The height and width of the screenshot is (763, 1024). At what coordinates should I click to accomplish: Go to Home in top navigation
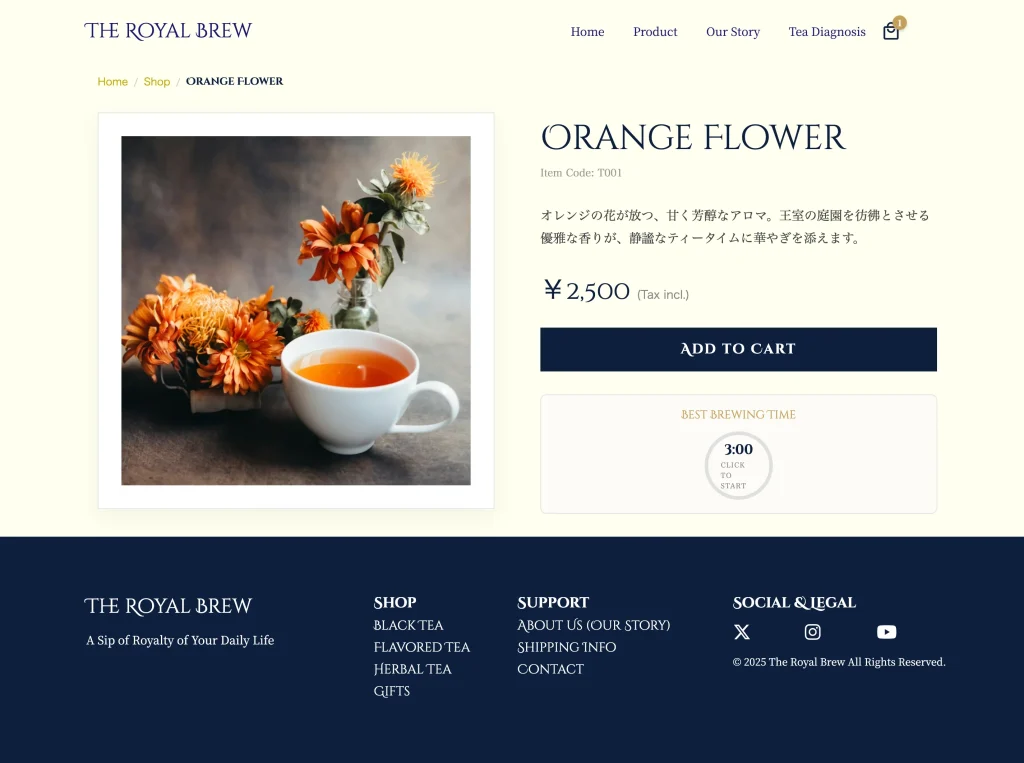click(x=587, y=32)
